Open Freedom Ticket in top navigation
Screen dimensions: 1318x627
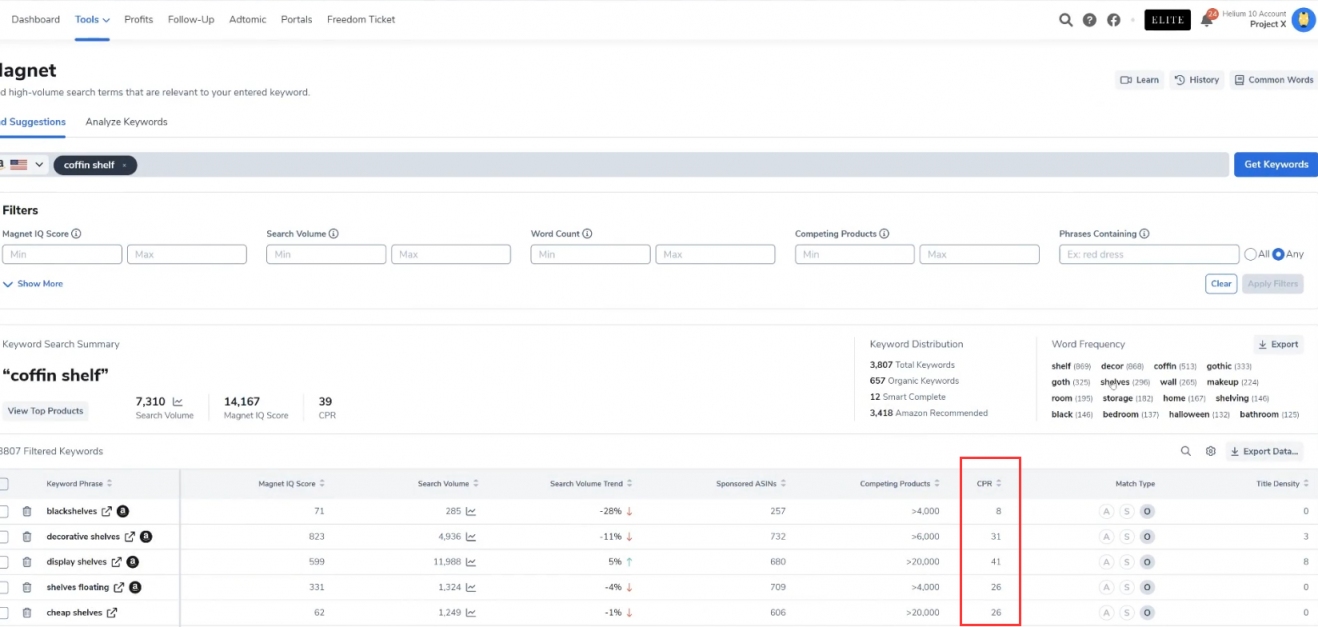click(361, 20)
